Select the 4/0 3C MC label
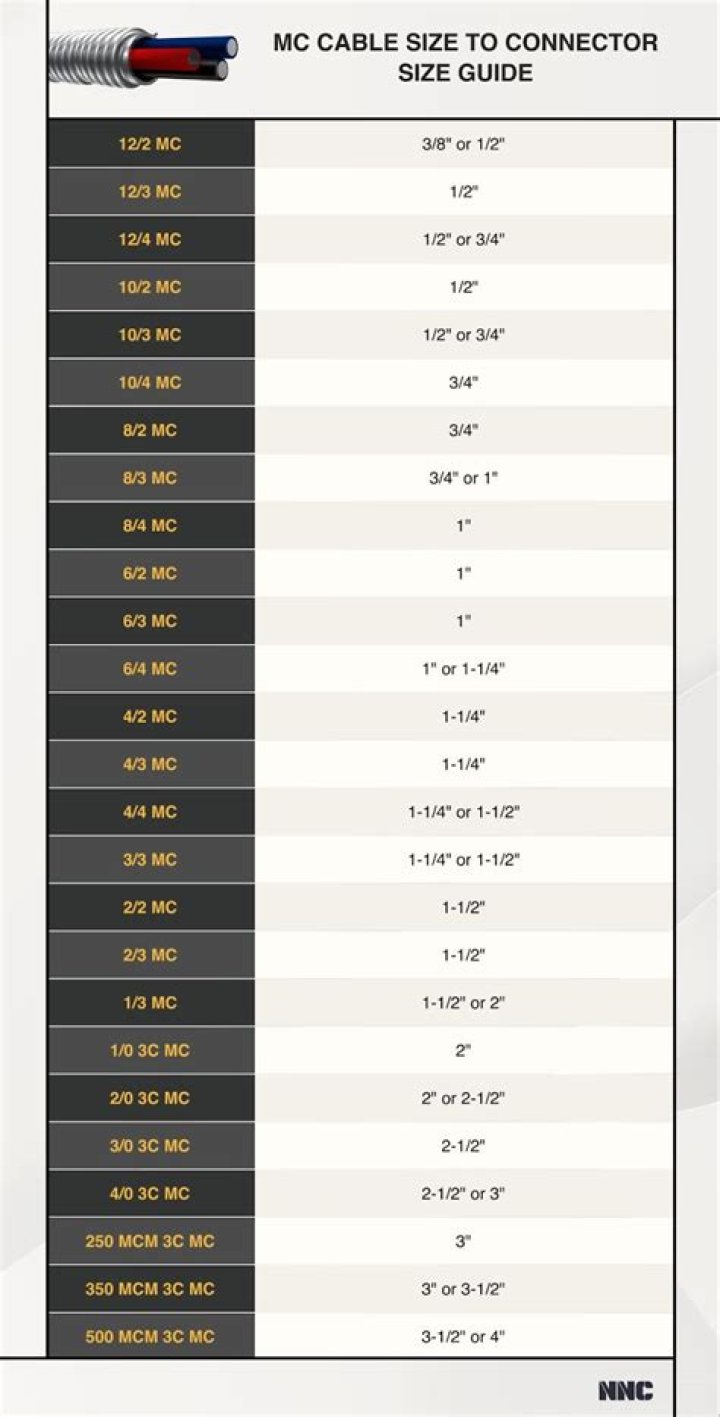 click(150, 1193)
